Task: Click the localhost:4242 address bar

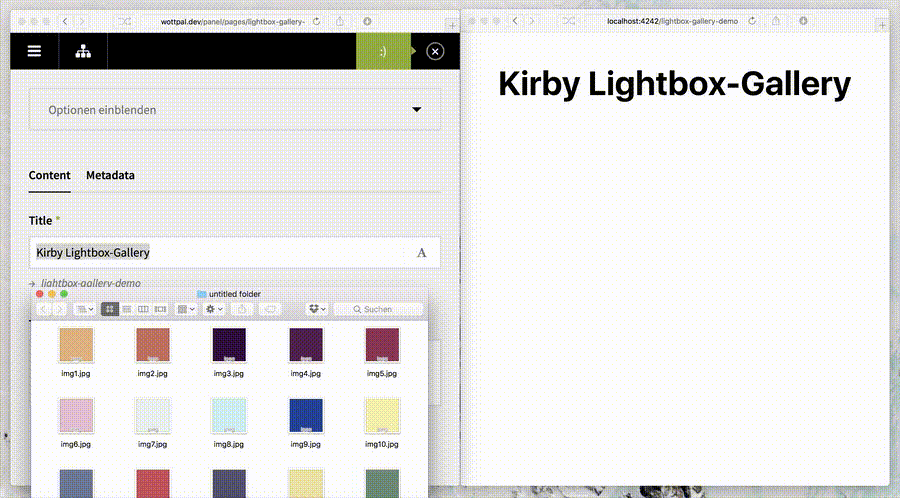Action: tap(673, 21)
